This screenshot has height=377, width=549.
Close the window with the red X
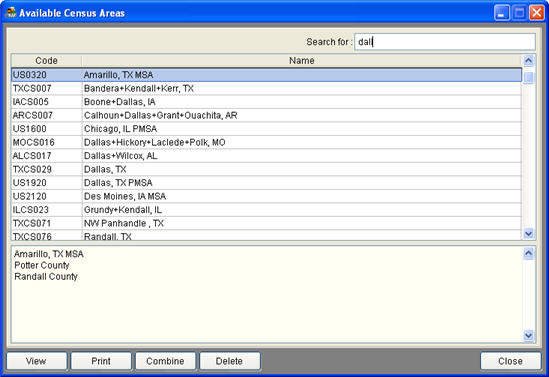537,13
